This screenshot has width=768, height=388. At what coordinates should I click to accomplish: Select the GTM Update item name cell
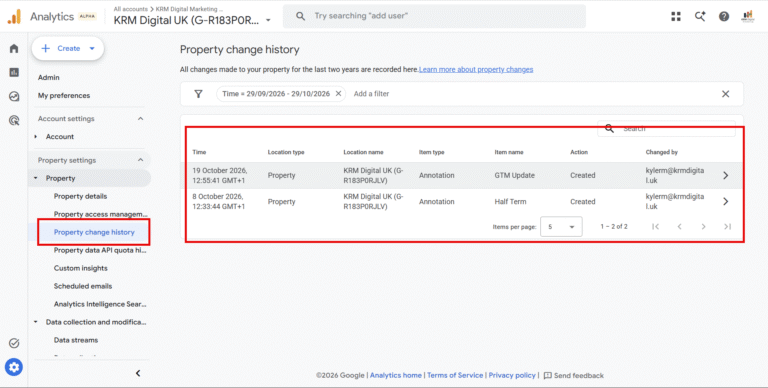(x=514, y=175)
